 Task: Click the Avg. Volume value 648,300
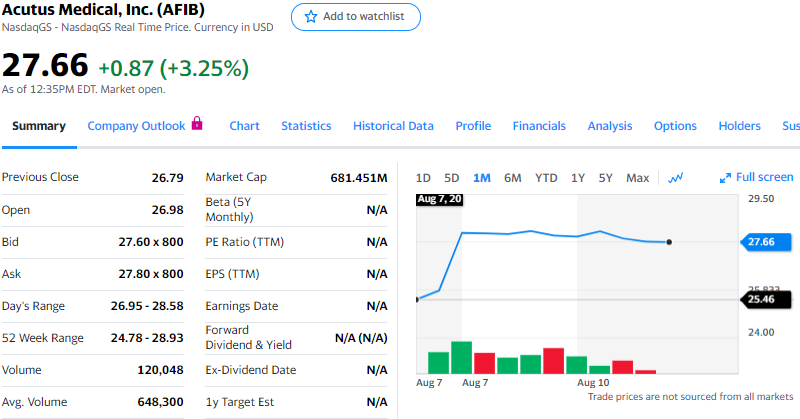pos(160,402)
